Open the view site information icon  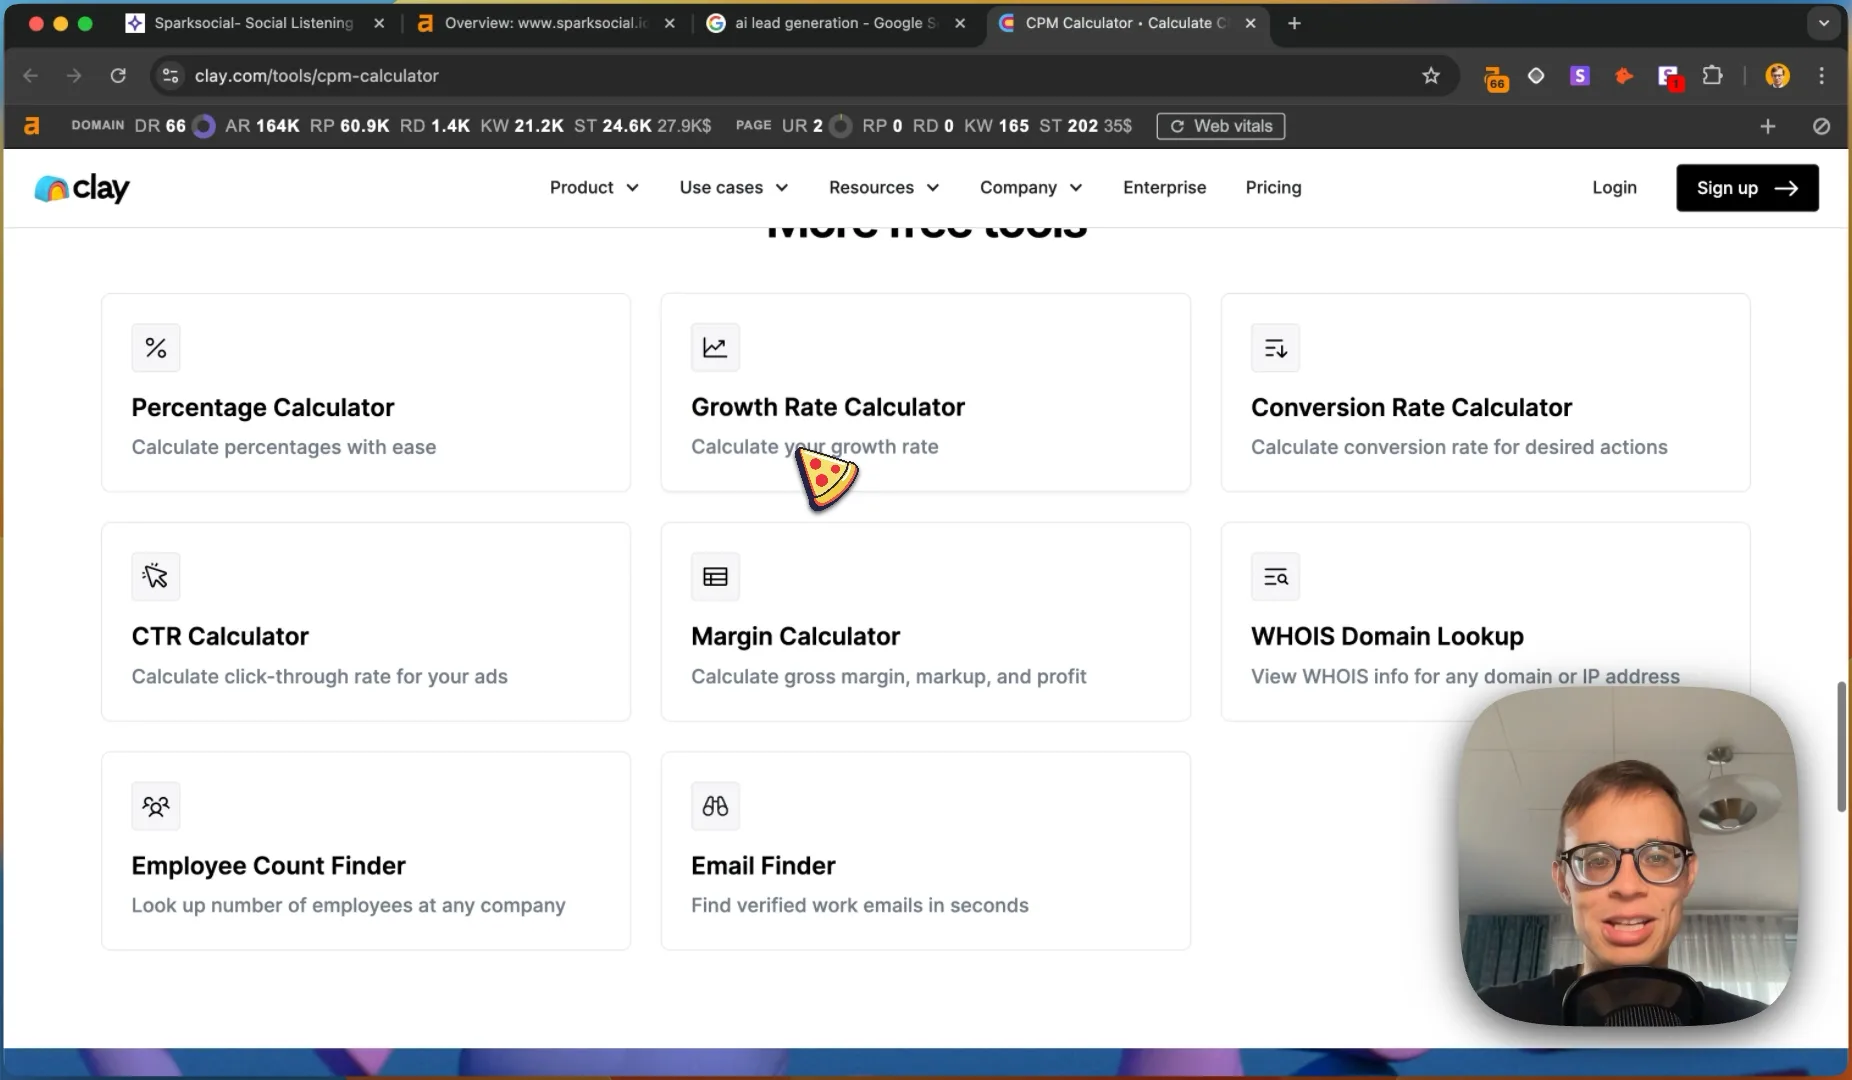171,76
